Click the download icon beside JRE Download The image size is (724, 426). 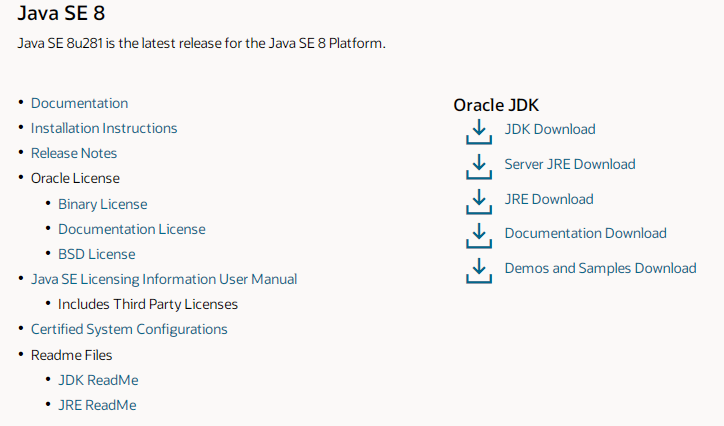tap(479, 202)
